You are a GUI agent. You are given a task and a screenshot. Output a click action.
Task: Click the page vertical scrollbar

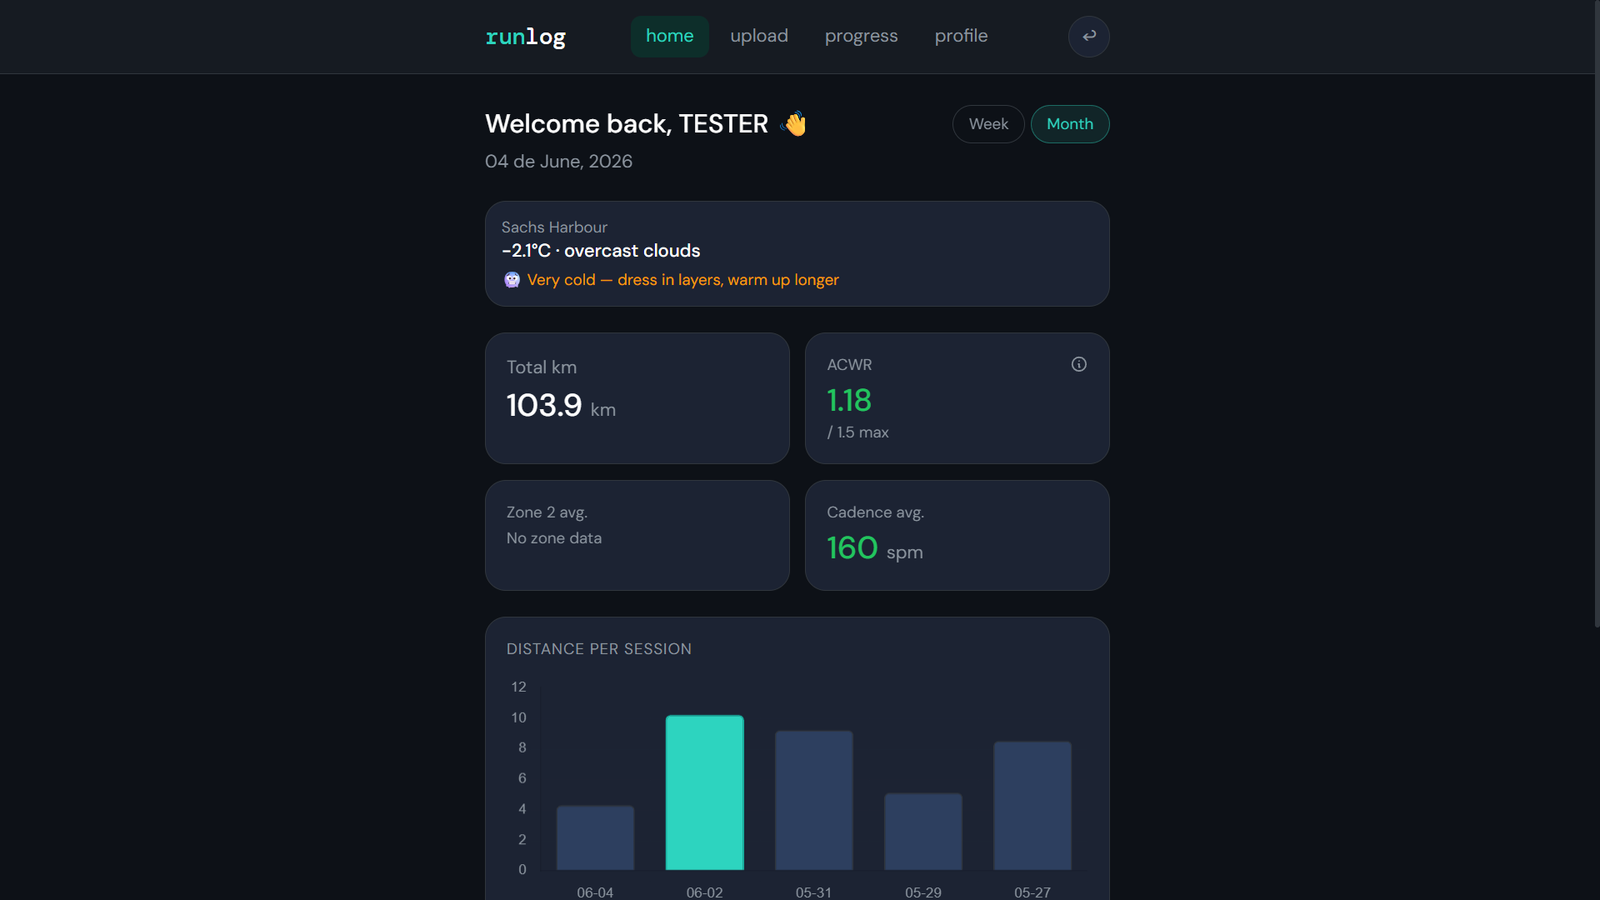coord(1597,314)
